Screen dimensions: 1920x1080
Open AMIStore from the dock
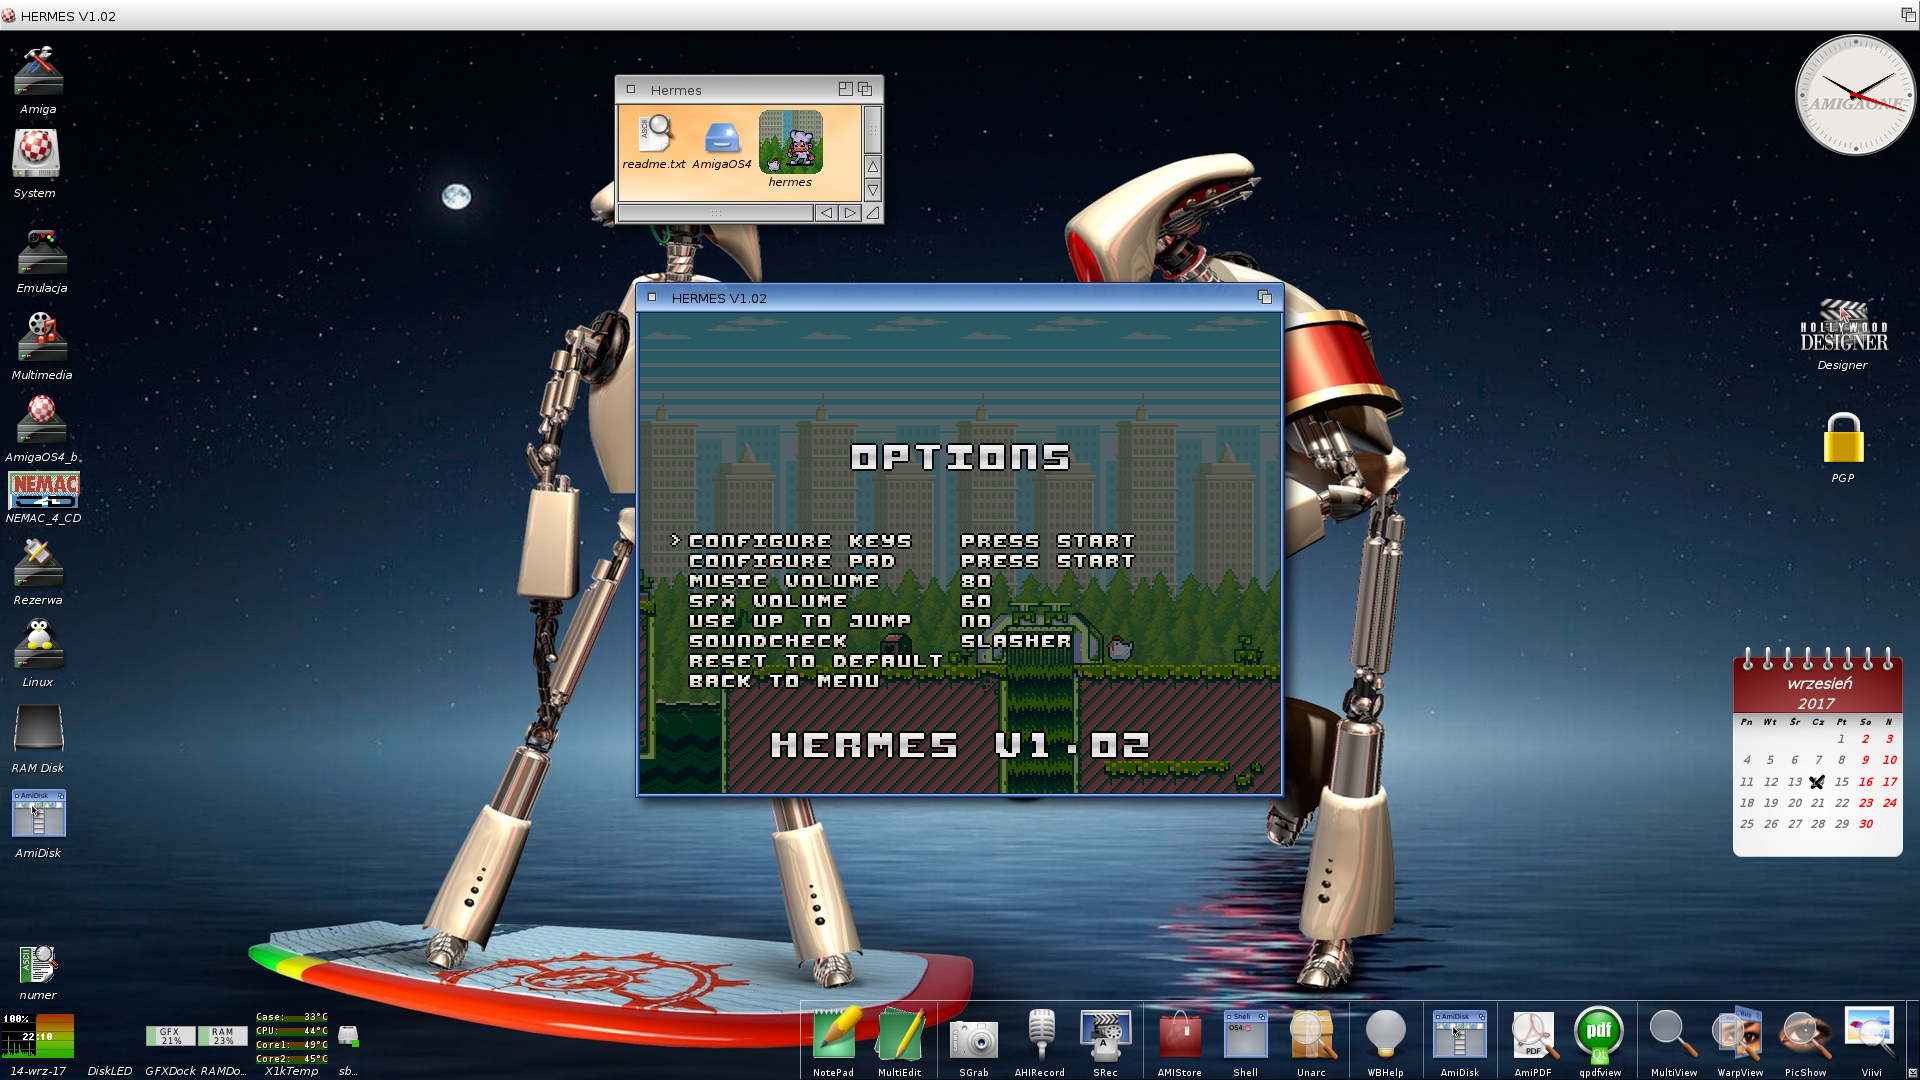point(1180,1035)
